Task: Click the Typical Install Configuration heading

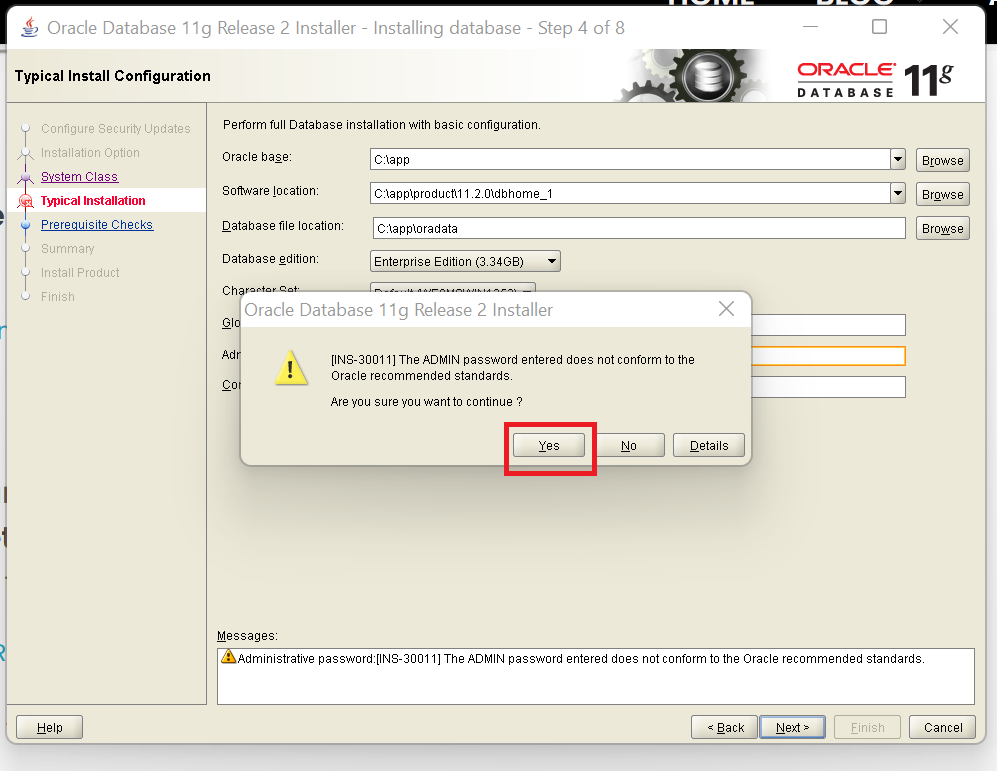Action: coord(113,76)
